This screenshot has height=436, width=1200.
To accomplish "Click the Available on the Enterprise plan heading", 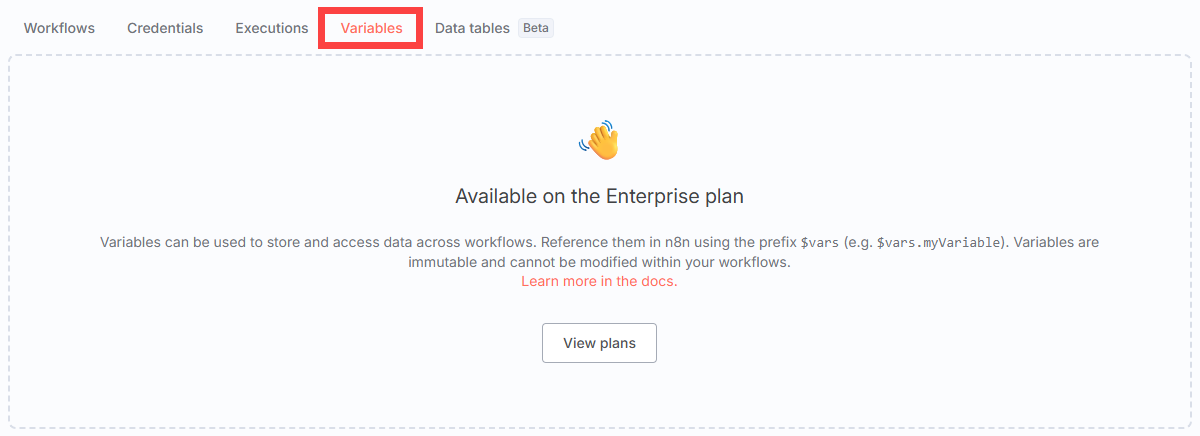I will tap(599, 196).
